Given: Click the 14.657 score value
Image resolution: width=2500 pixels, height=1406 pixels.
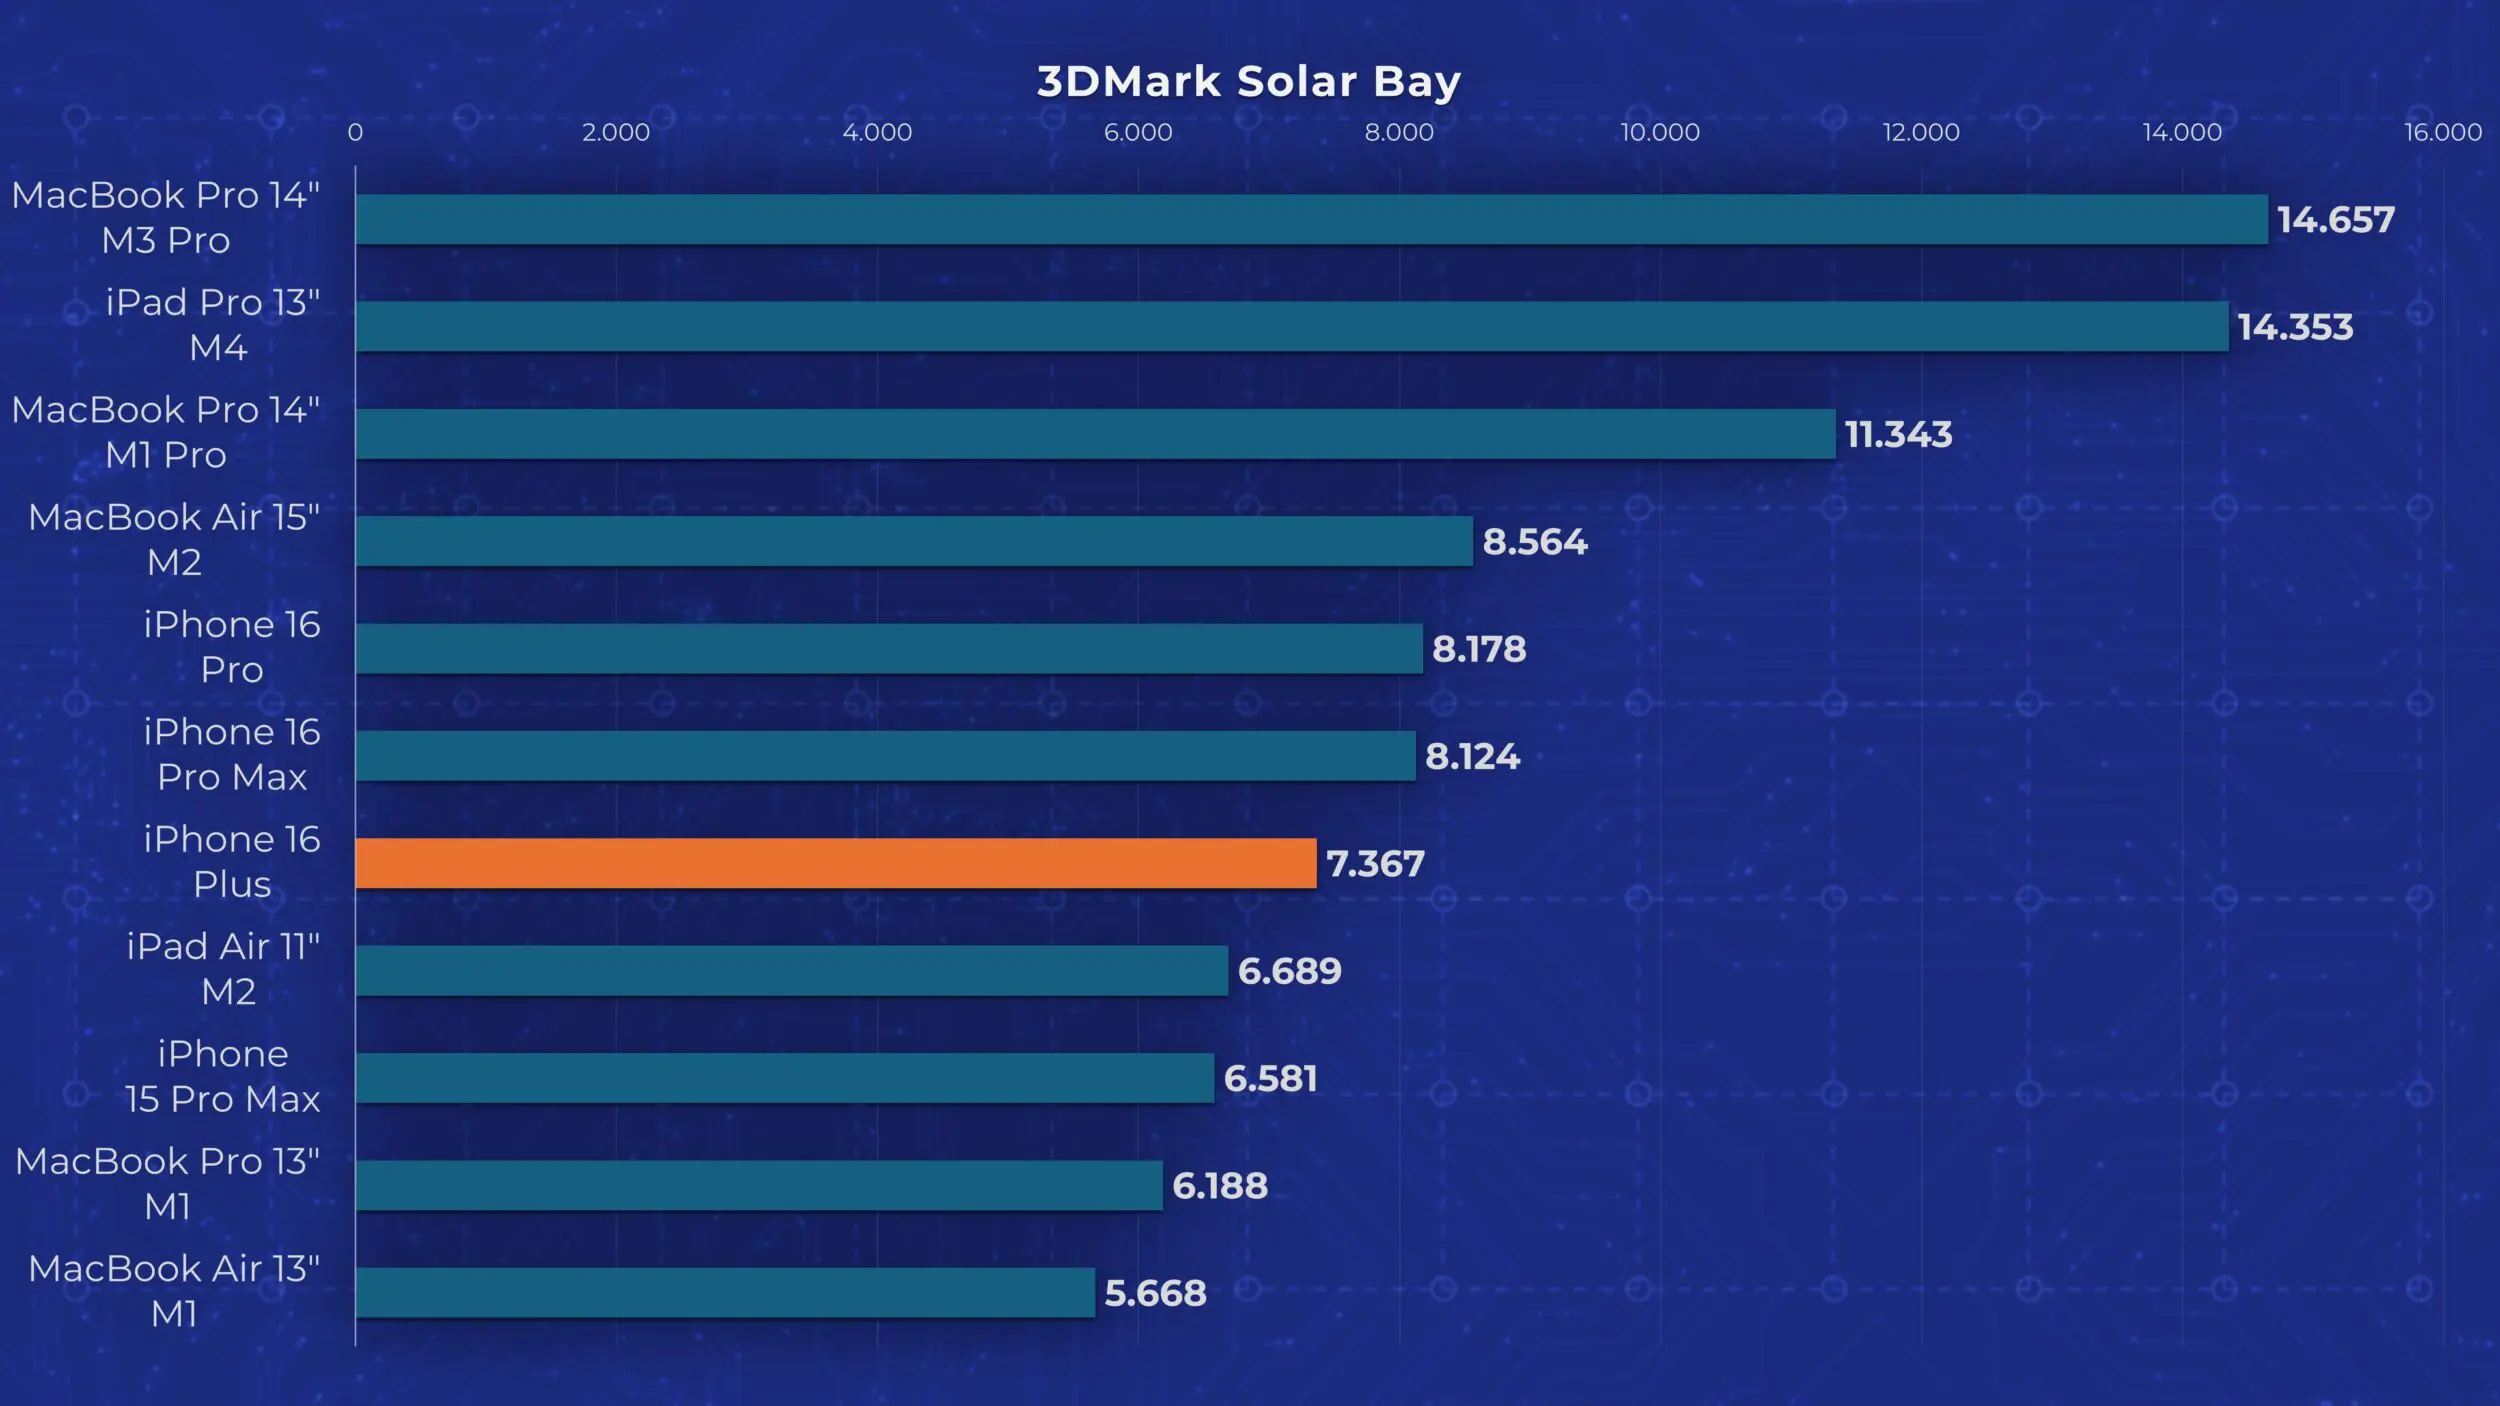Looking at the screenshot, I should coord(2336,220).
